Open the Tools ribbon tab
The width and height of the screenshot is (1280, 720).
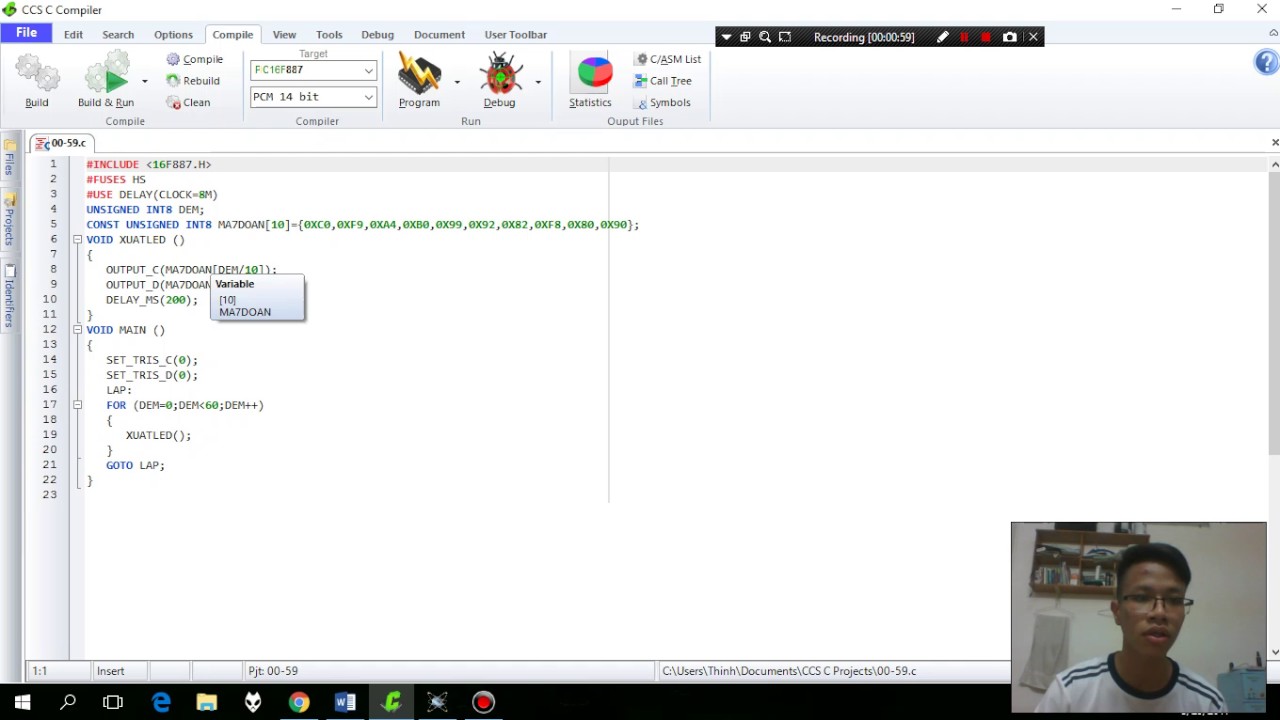(x=329, y=34)
